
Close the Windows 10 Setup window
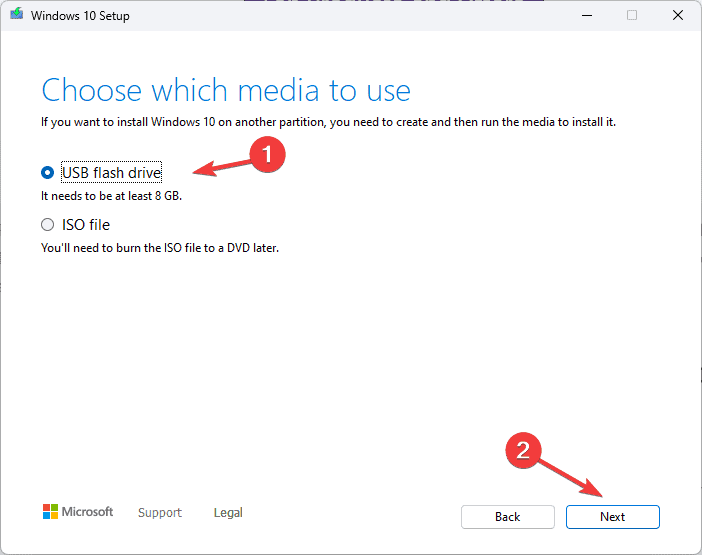[x=677, y=16]
